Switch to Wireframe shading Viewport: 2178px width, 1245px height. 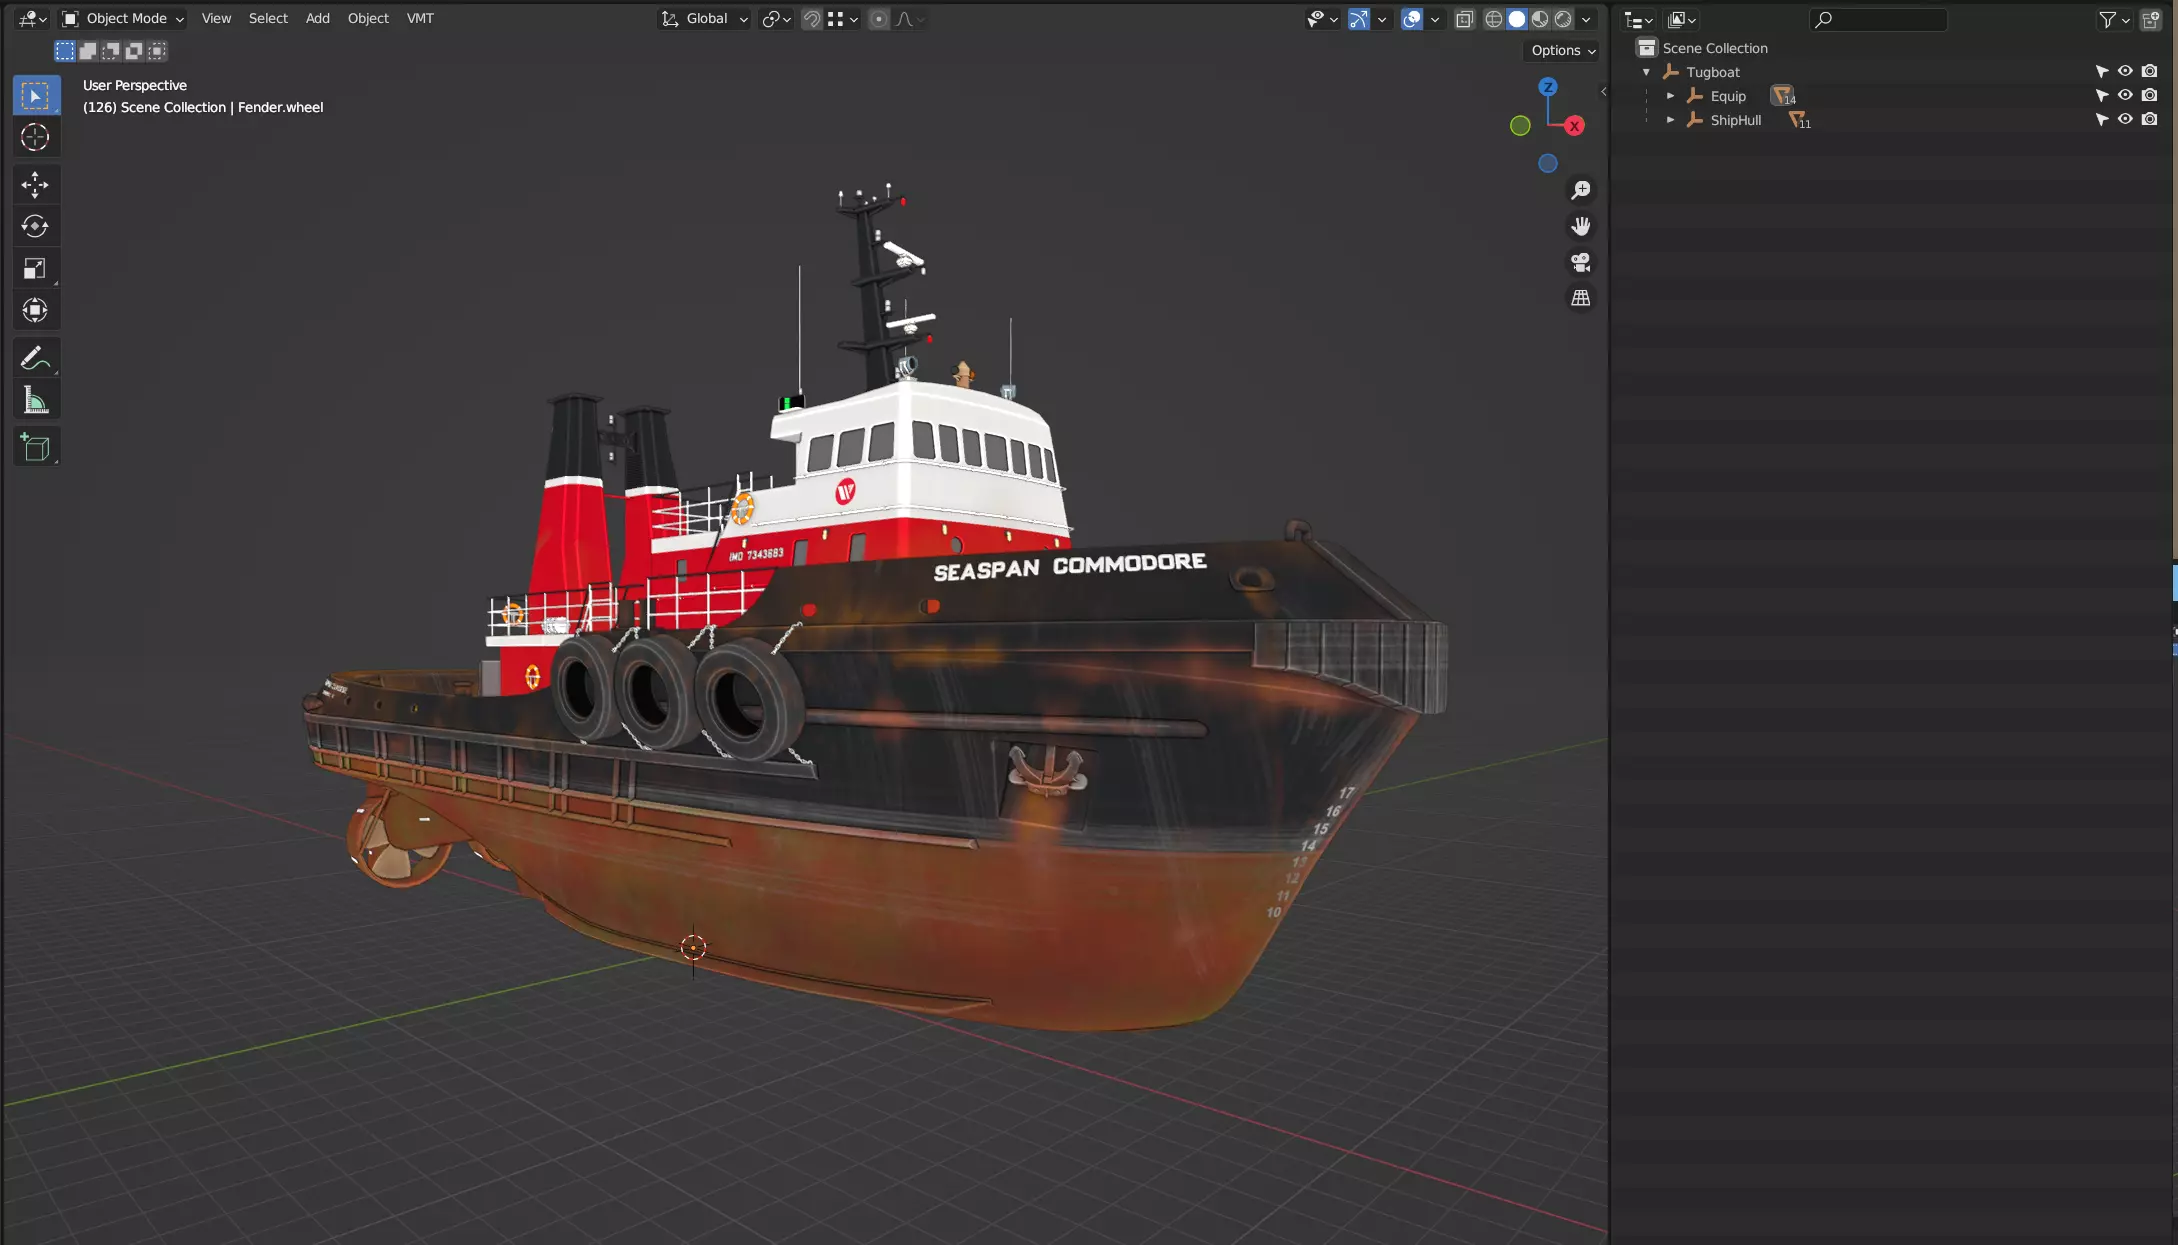point(1494,19)
